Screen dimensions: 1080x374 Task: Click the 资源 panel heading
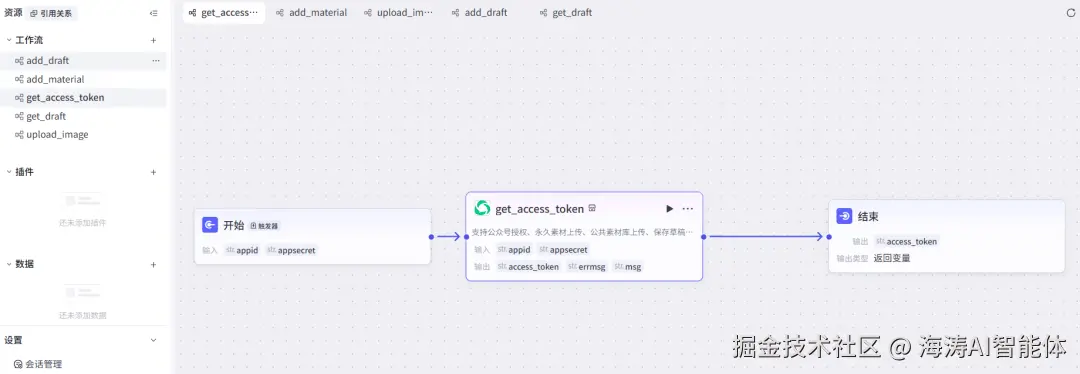tap(14, 12)
